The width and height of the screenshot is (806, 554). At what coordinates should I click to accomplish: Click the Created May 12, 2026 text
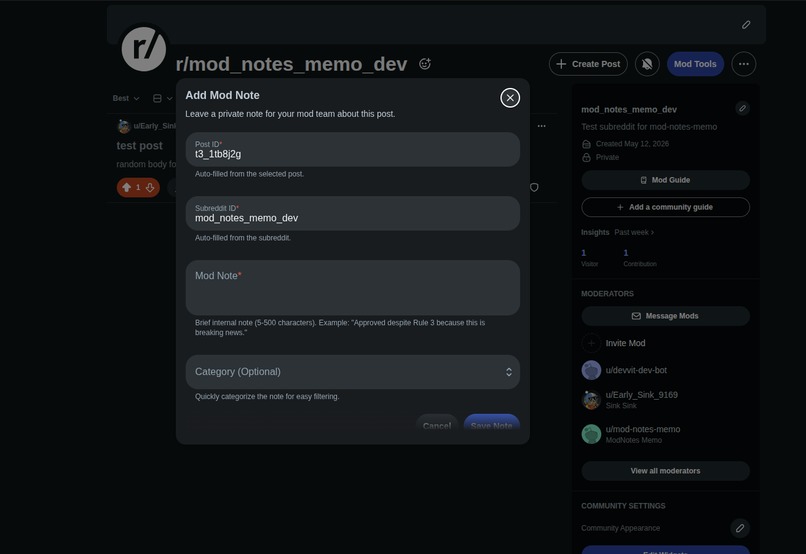click(x=632, y=144)
